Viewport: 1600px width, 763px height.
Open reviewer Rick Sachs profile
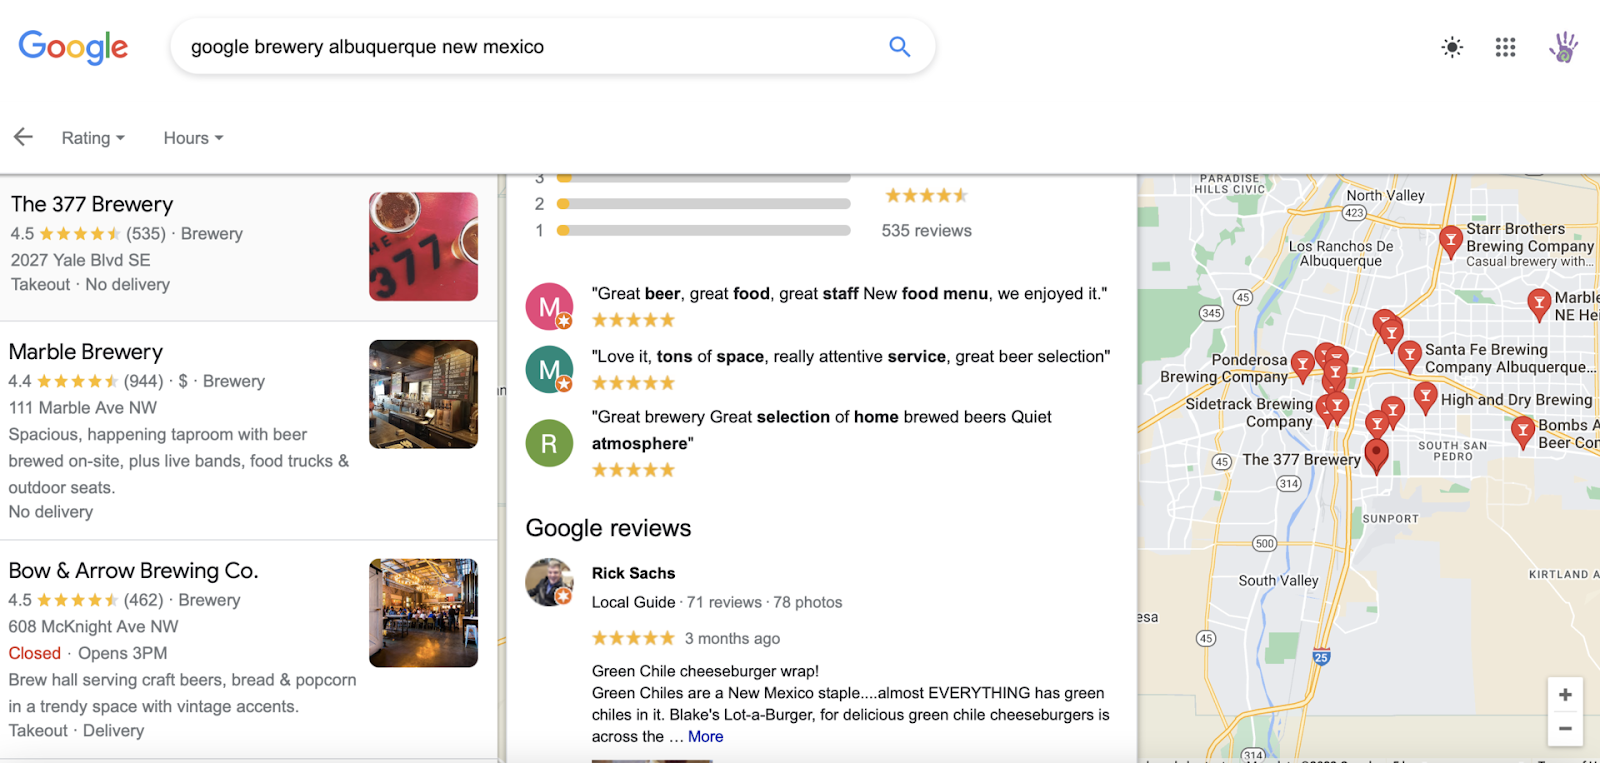[633, 573]
